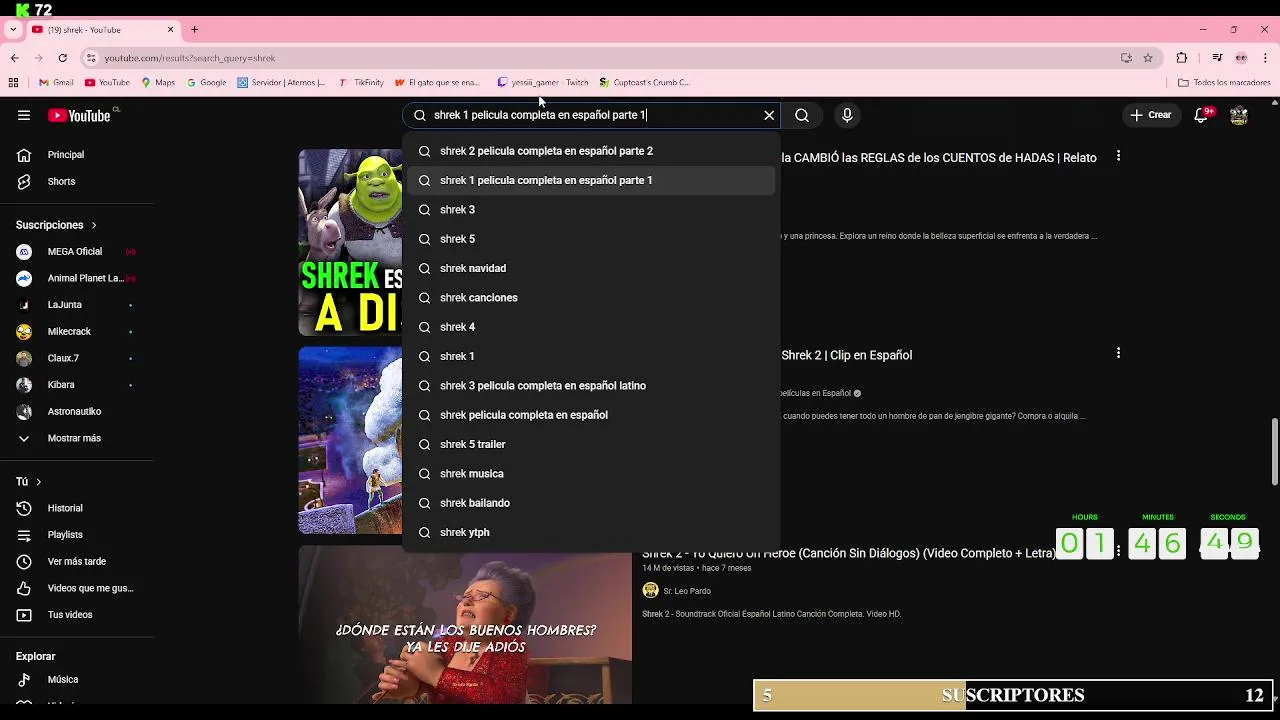Clear the search text with the X icon
This screenshot has height=720, width=1280.
(x=769, y=115)
